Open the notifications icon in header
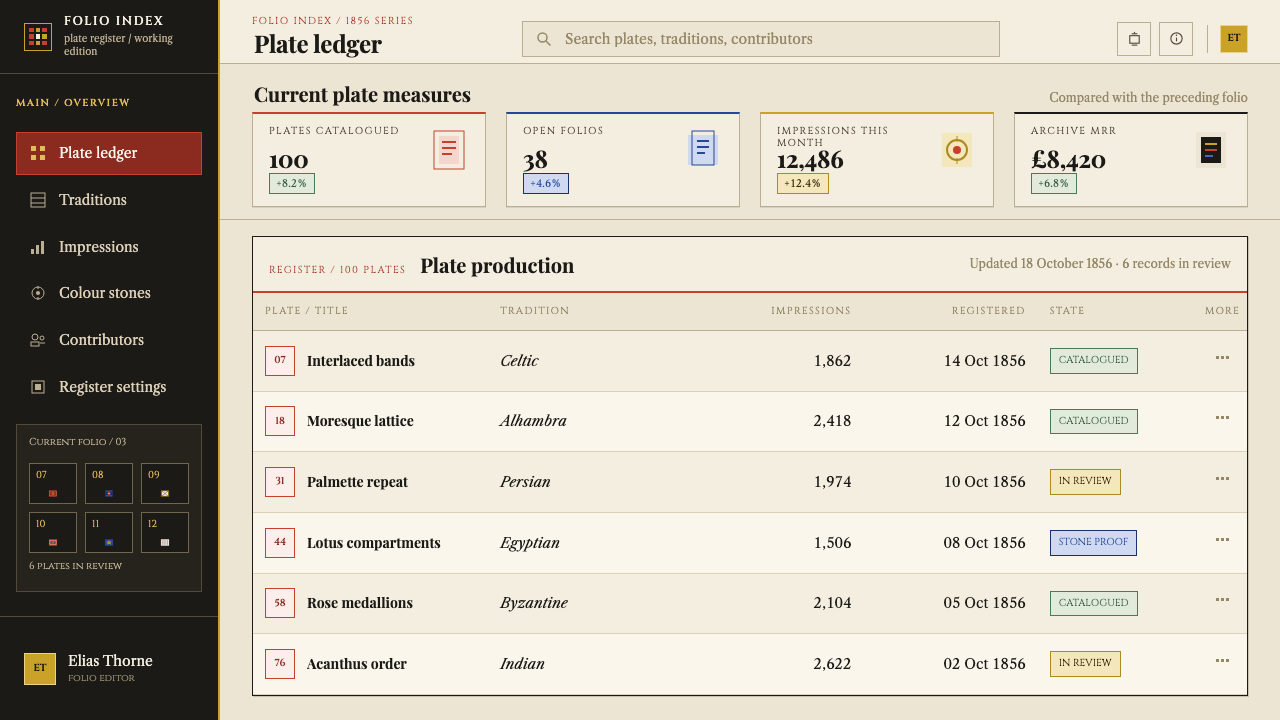This screenshot has height=720, width=1280. [1134, 39]
